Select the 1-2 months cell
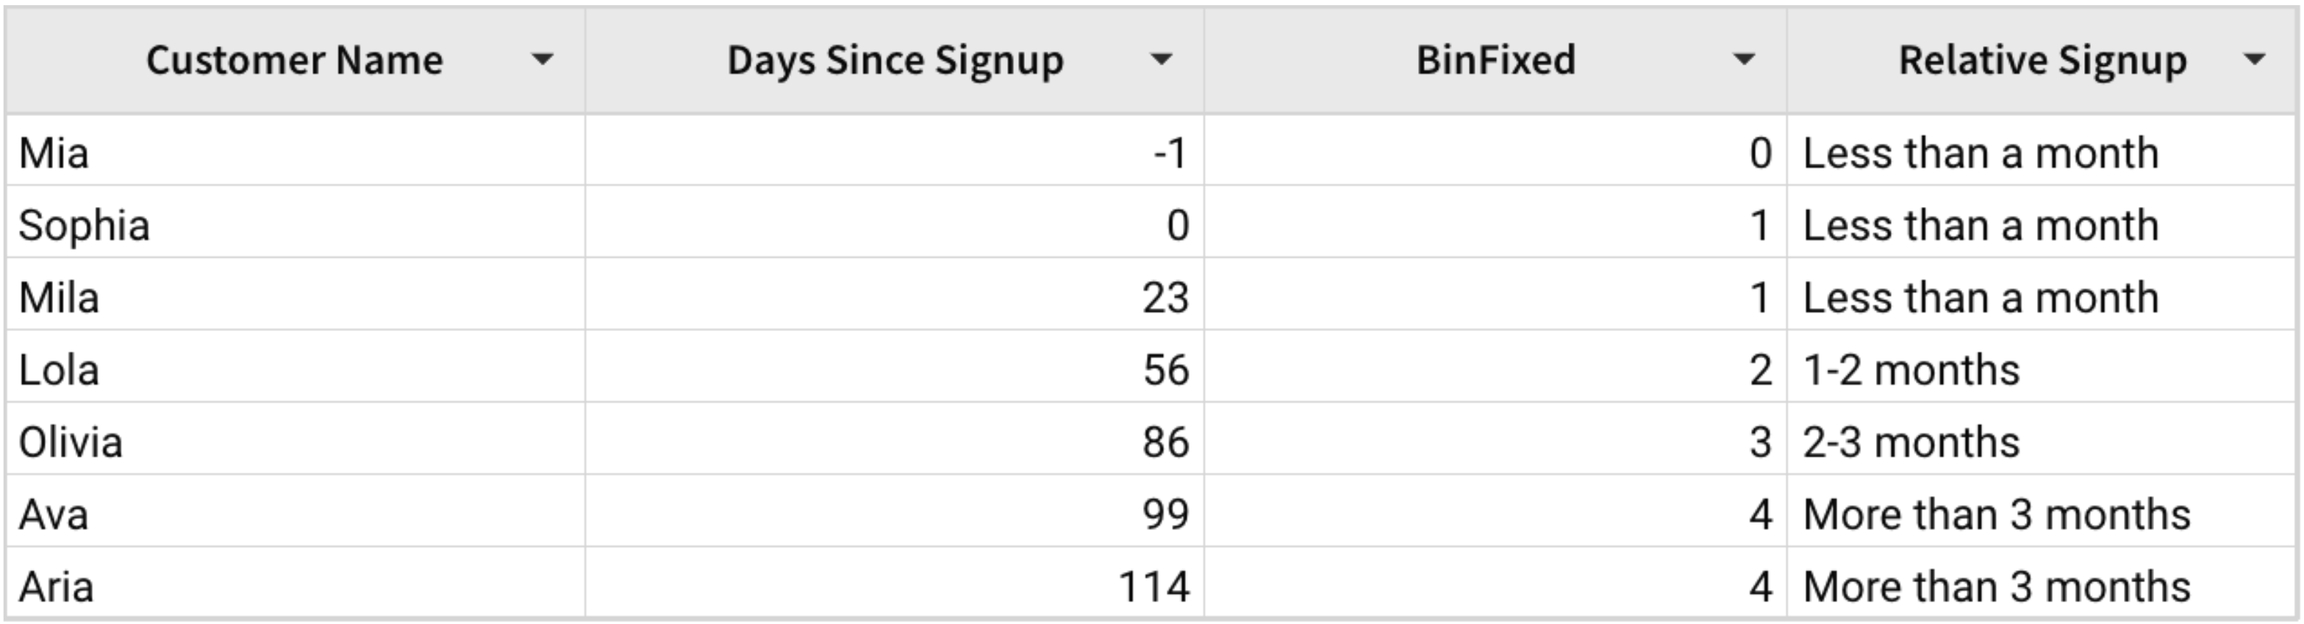The width and height of the screenshot is (2304, 624). point(1911,371)
